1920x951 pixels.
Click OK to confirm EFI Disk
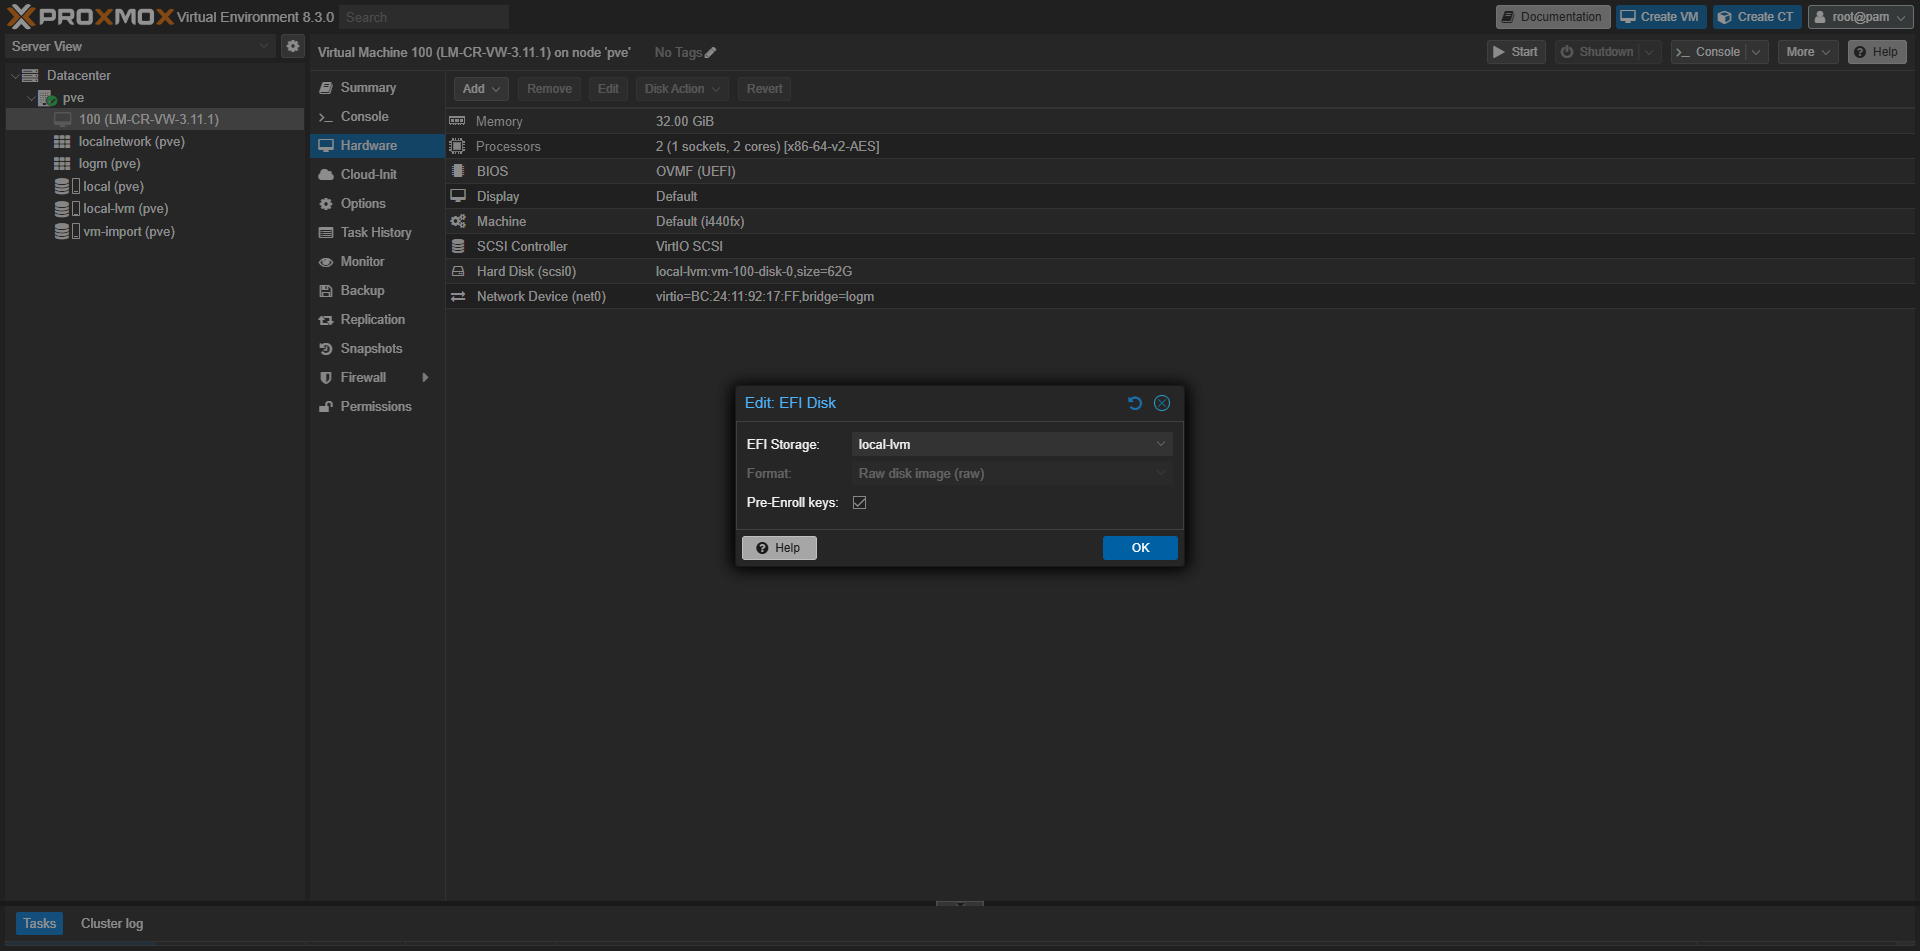[1139, 548]
